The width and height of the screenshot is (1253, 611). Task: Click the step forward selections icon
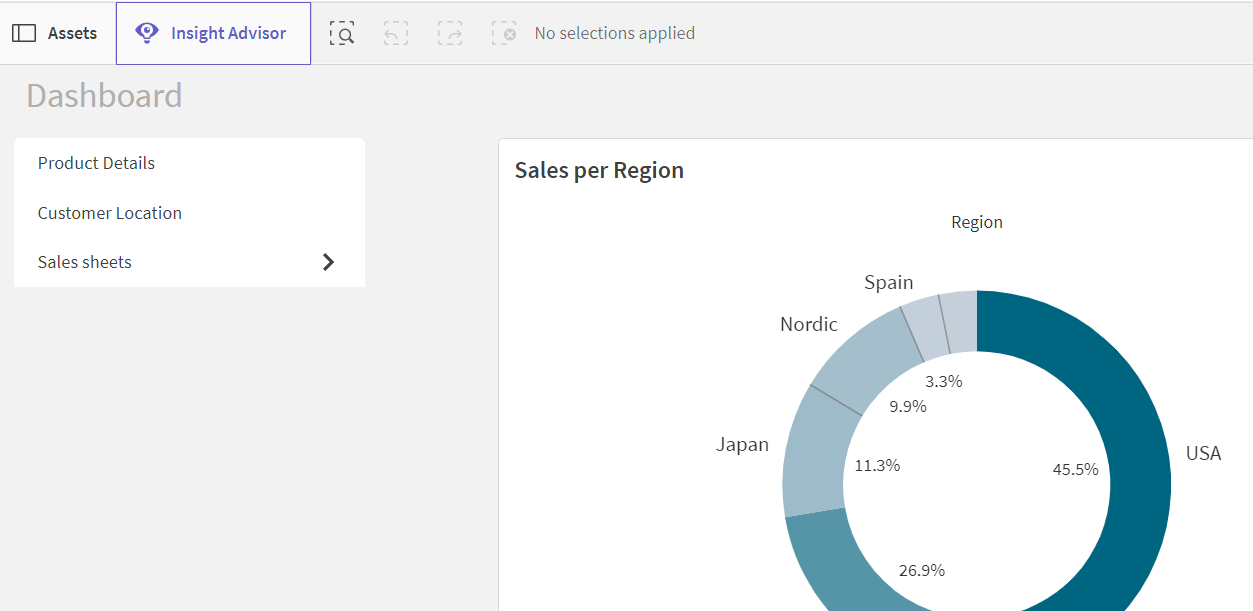[450, 33]
